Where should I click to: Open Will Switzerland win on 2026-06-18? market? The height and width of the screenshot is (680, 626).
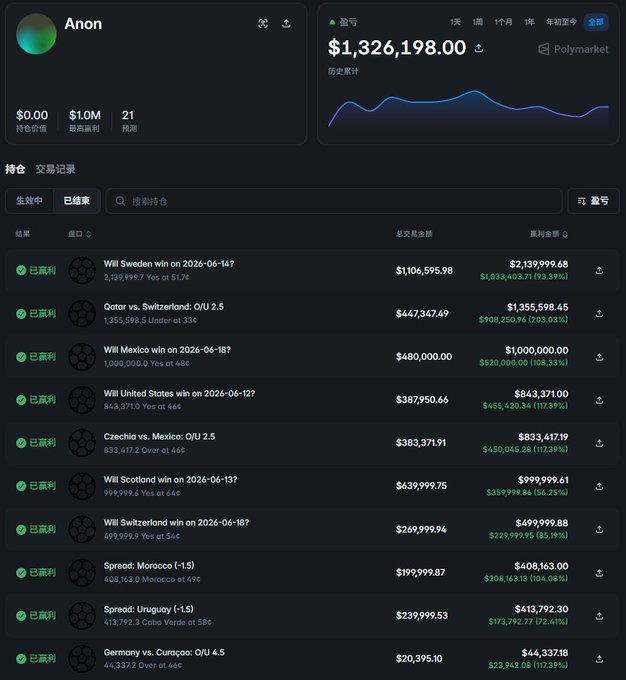tap(176, 523)
